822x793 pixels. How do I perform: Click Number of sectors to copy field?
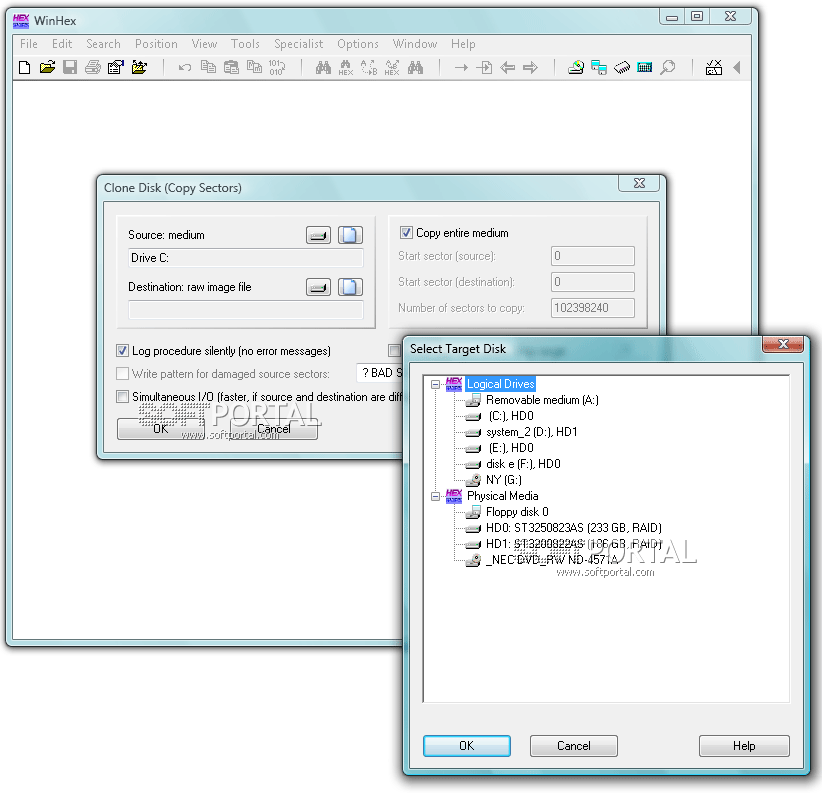[592, 308]
